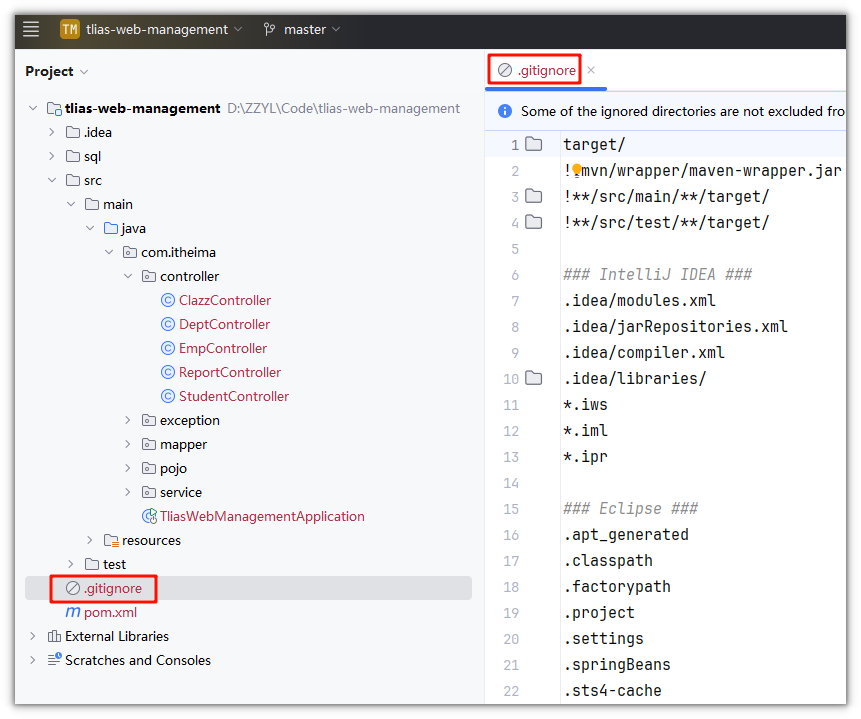Click the controller package icon
The height and width of the screenshot is (719, 861).
149,276
